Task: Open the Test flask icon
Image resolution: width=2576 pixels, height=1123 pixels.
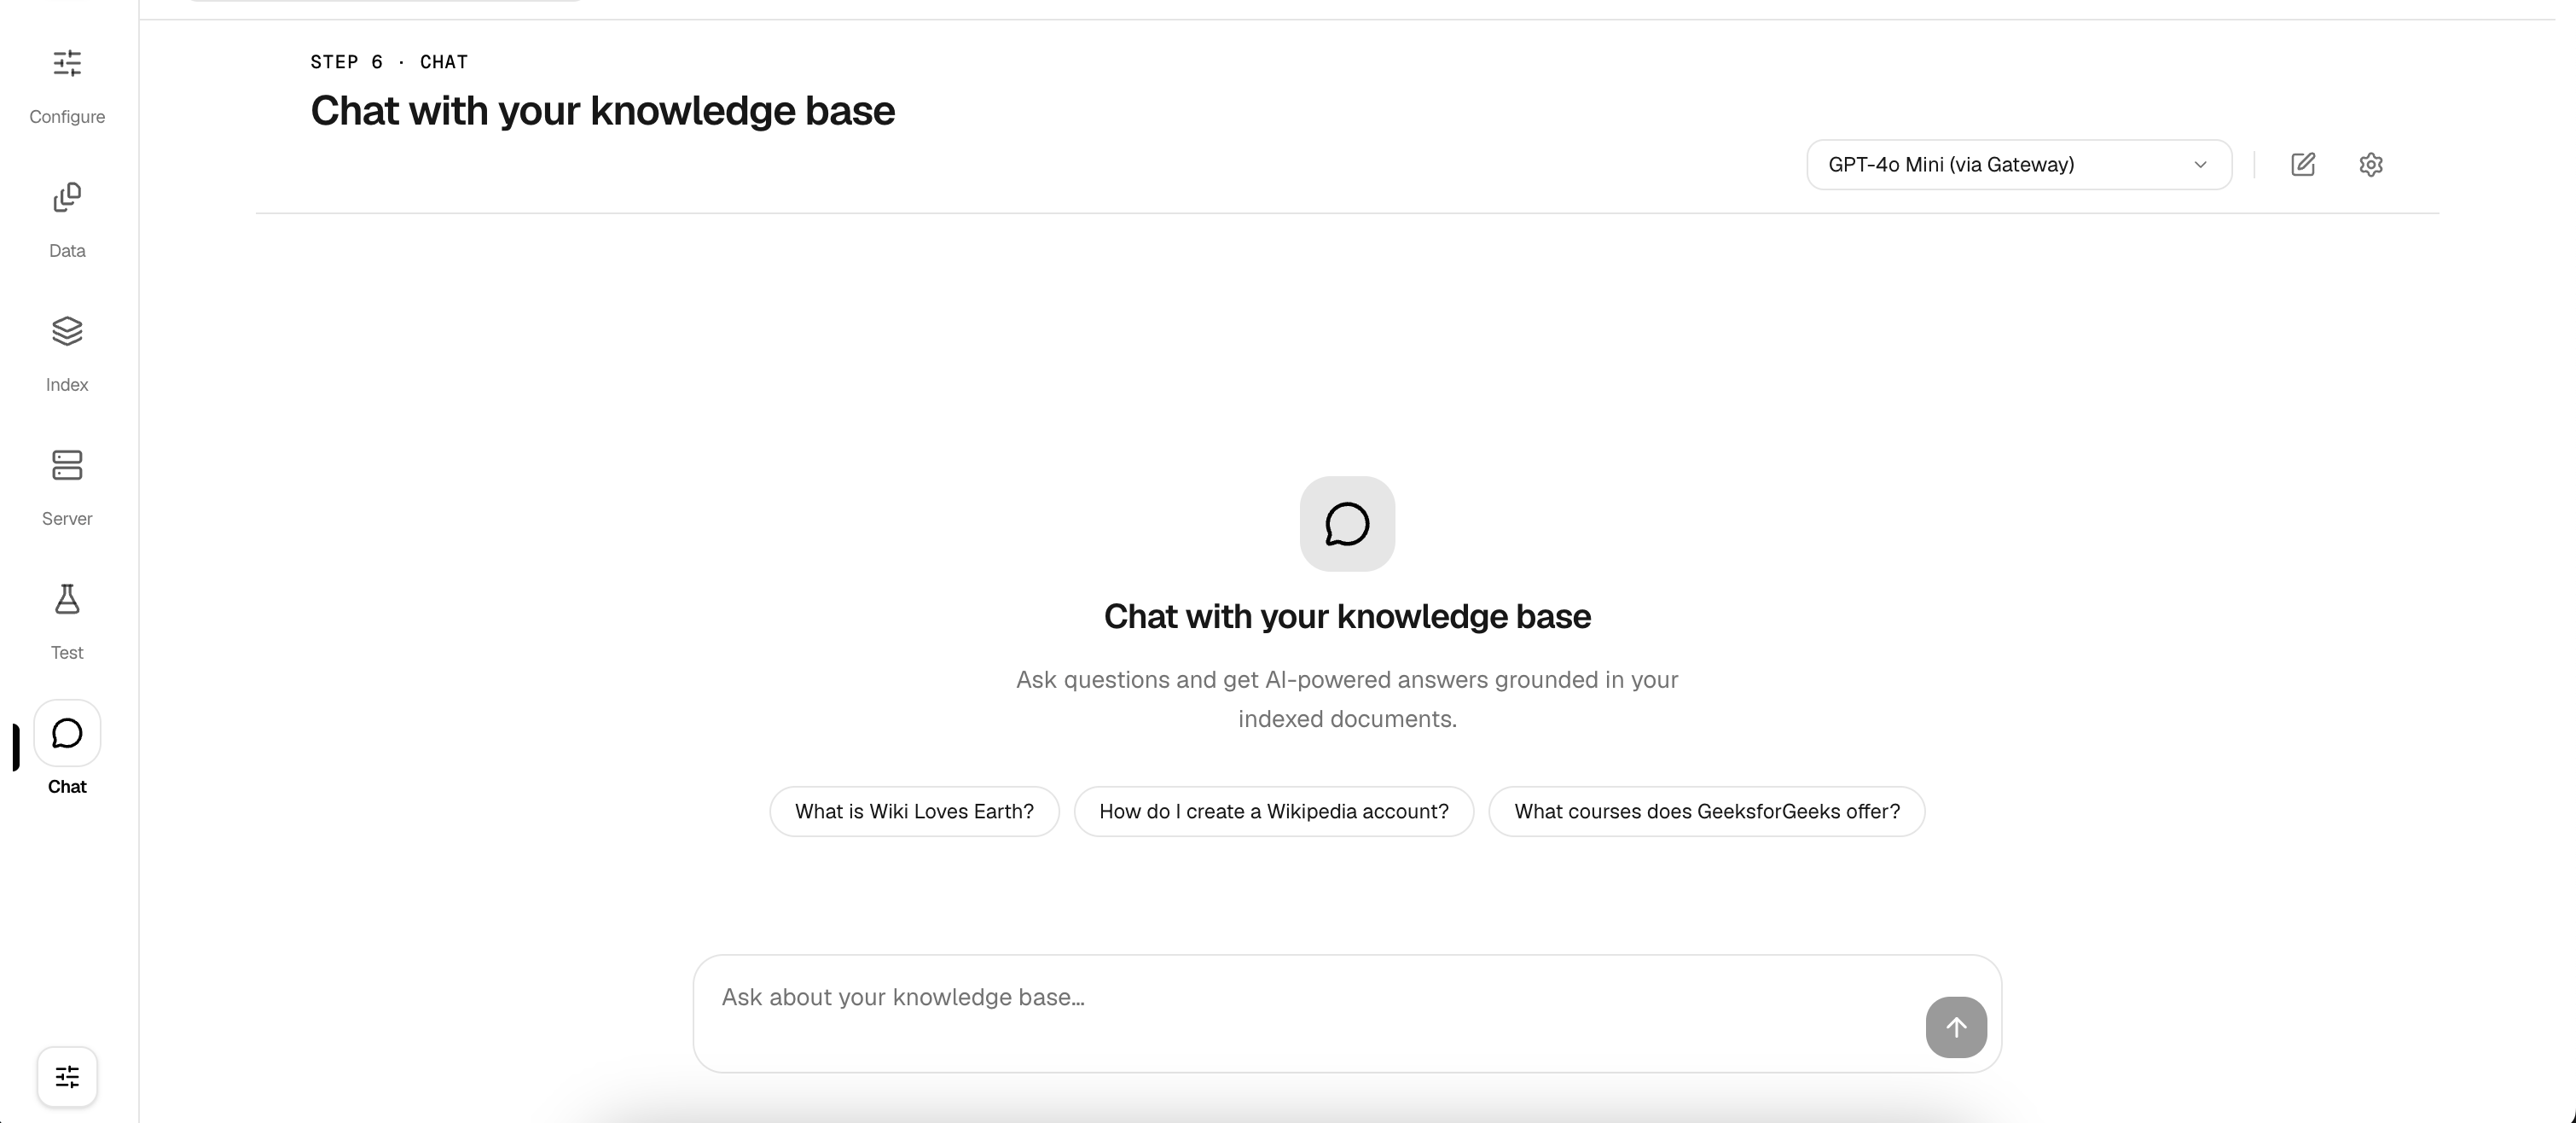Action: tap(67, 599)
